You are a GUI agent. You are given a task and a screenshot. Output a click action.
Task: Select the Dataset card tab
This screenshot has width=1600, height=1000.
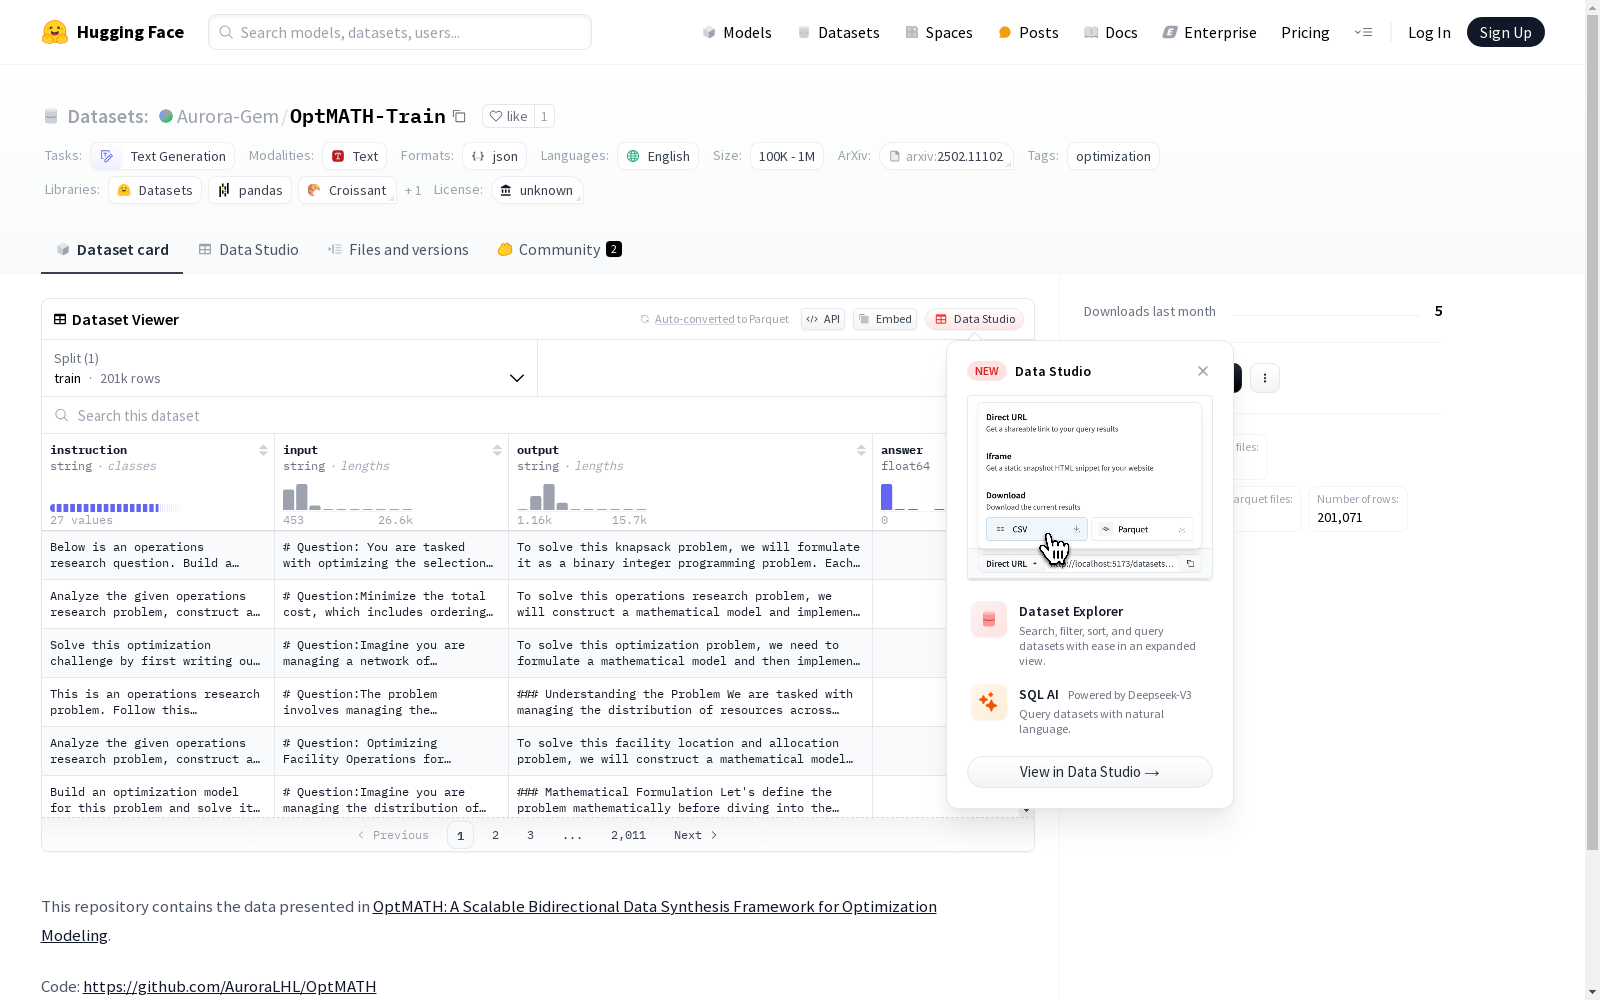[112, 250]
